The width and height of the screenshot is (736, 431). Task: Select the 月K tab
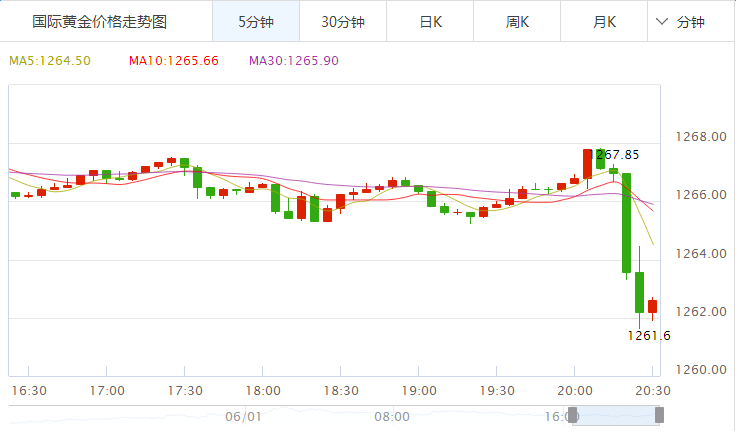(x=604, y=22)
